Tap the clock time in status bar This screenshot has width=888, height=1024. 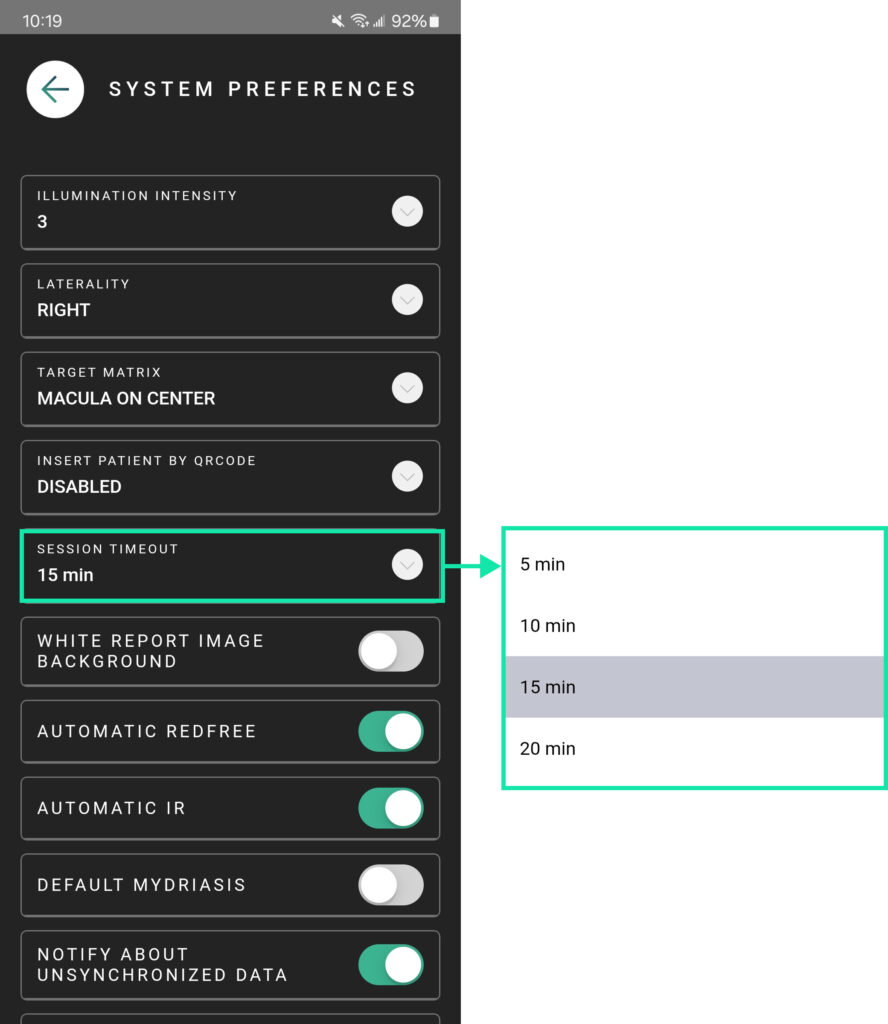(40, 21)
